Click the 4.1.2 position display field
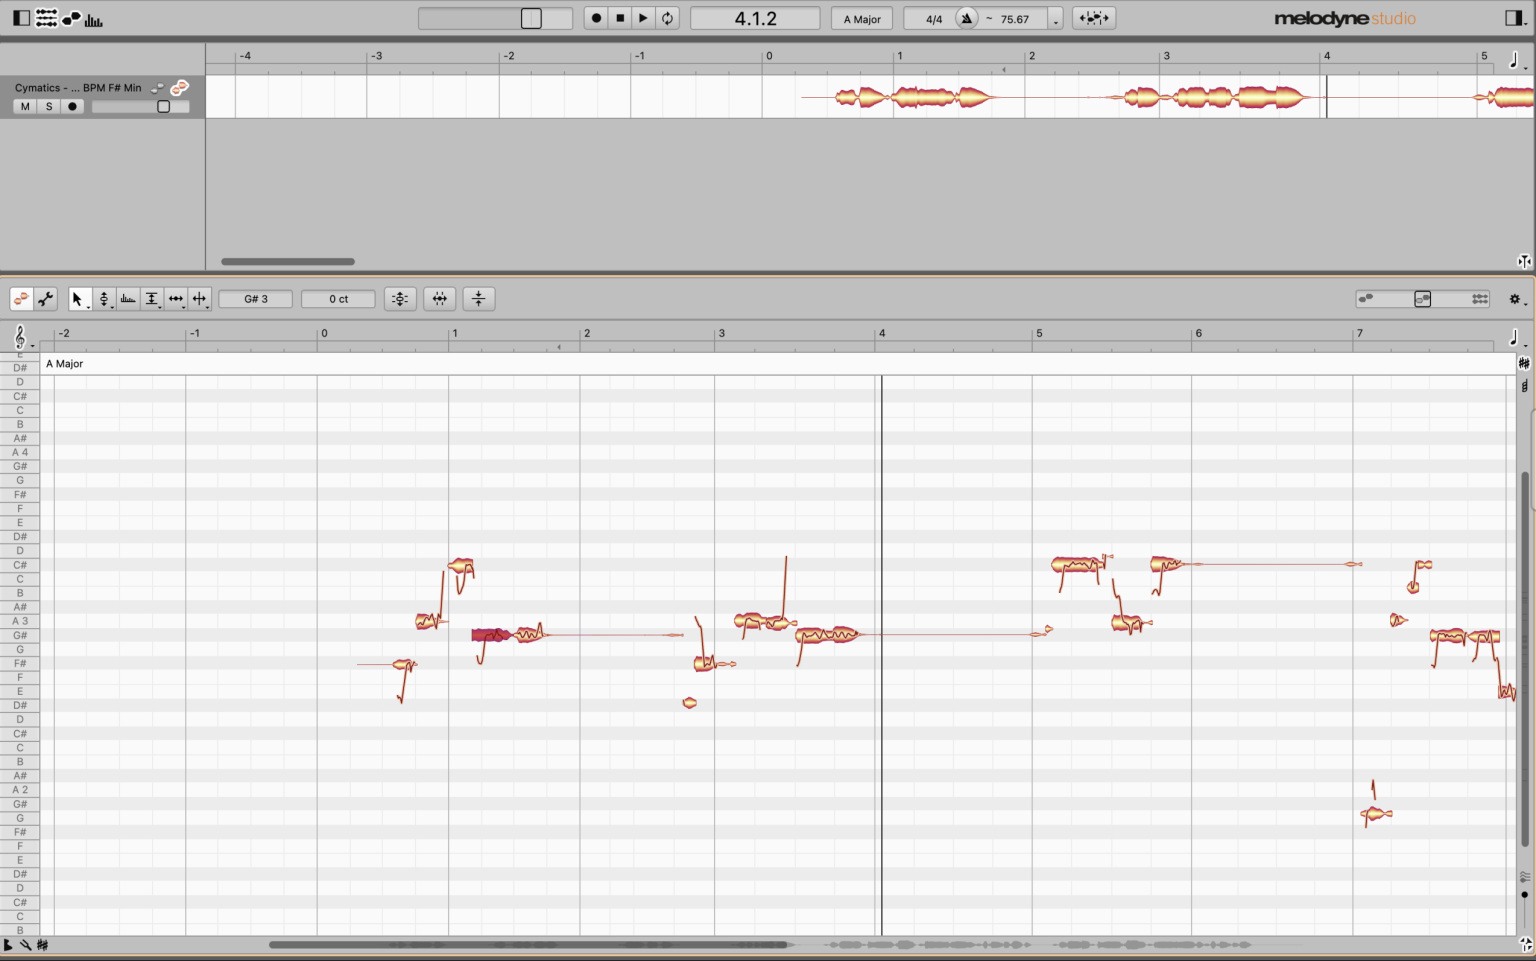Viewport: 1536px width, 961px height. 753,17
